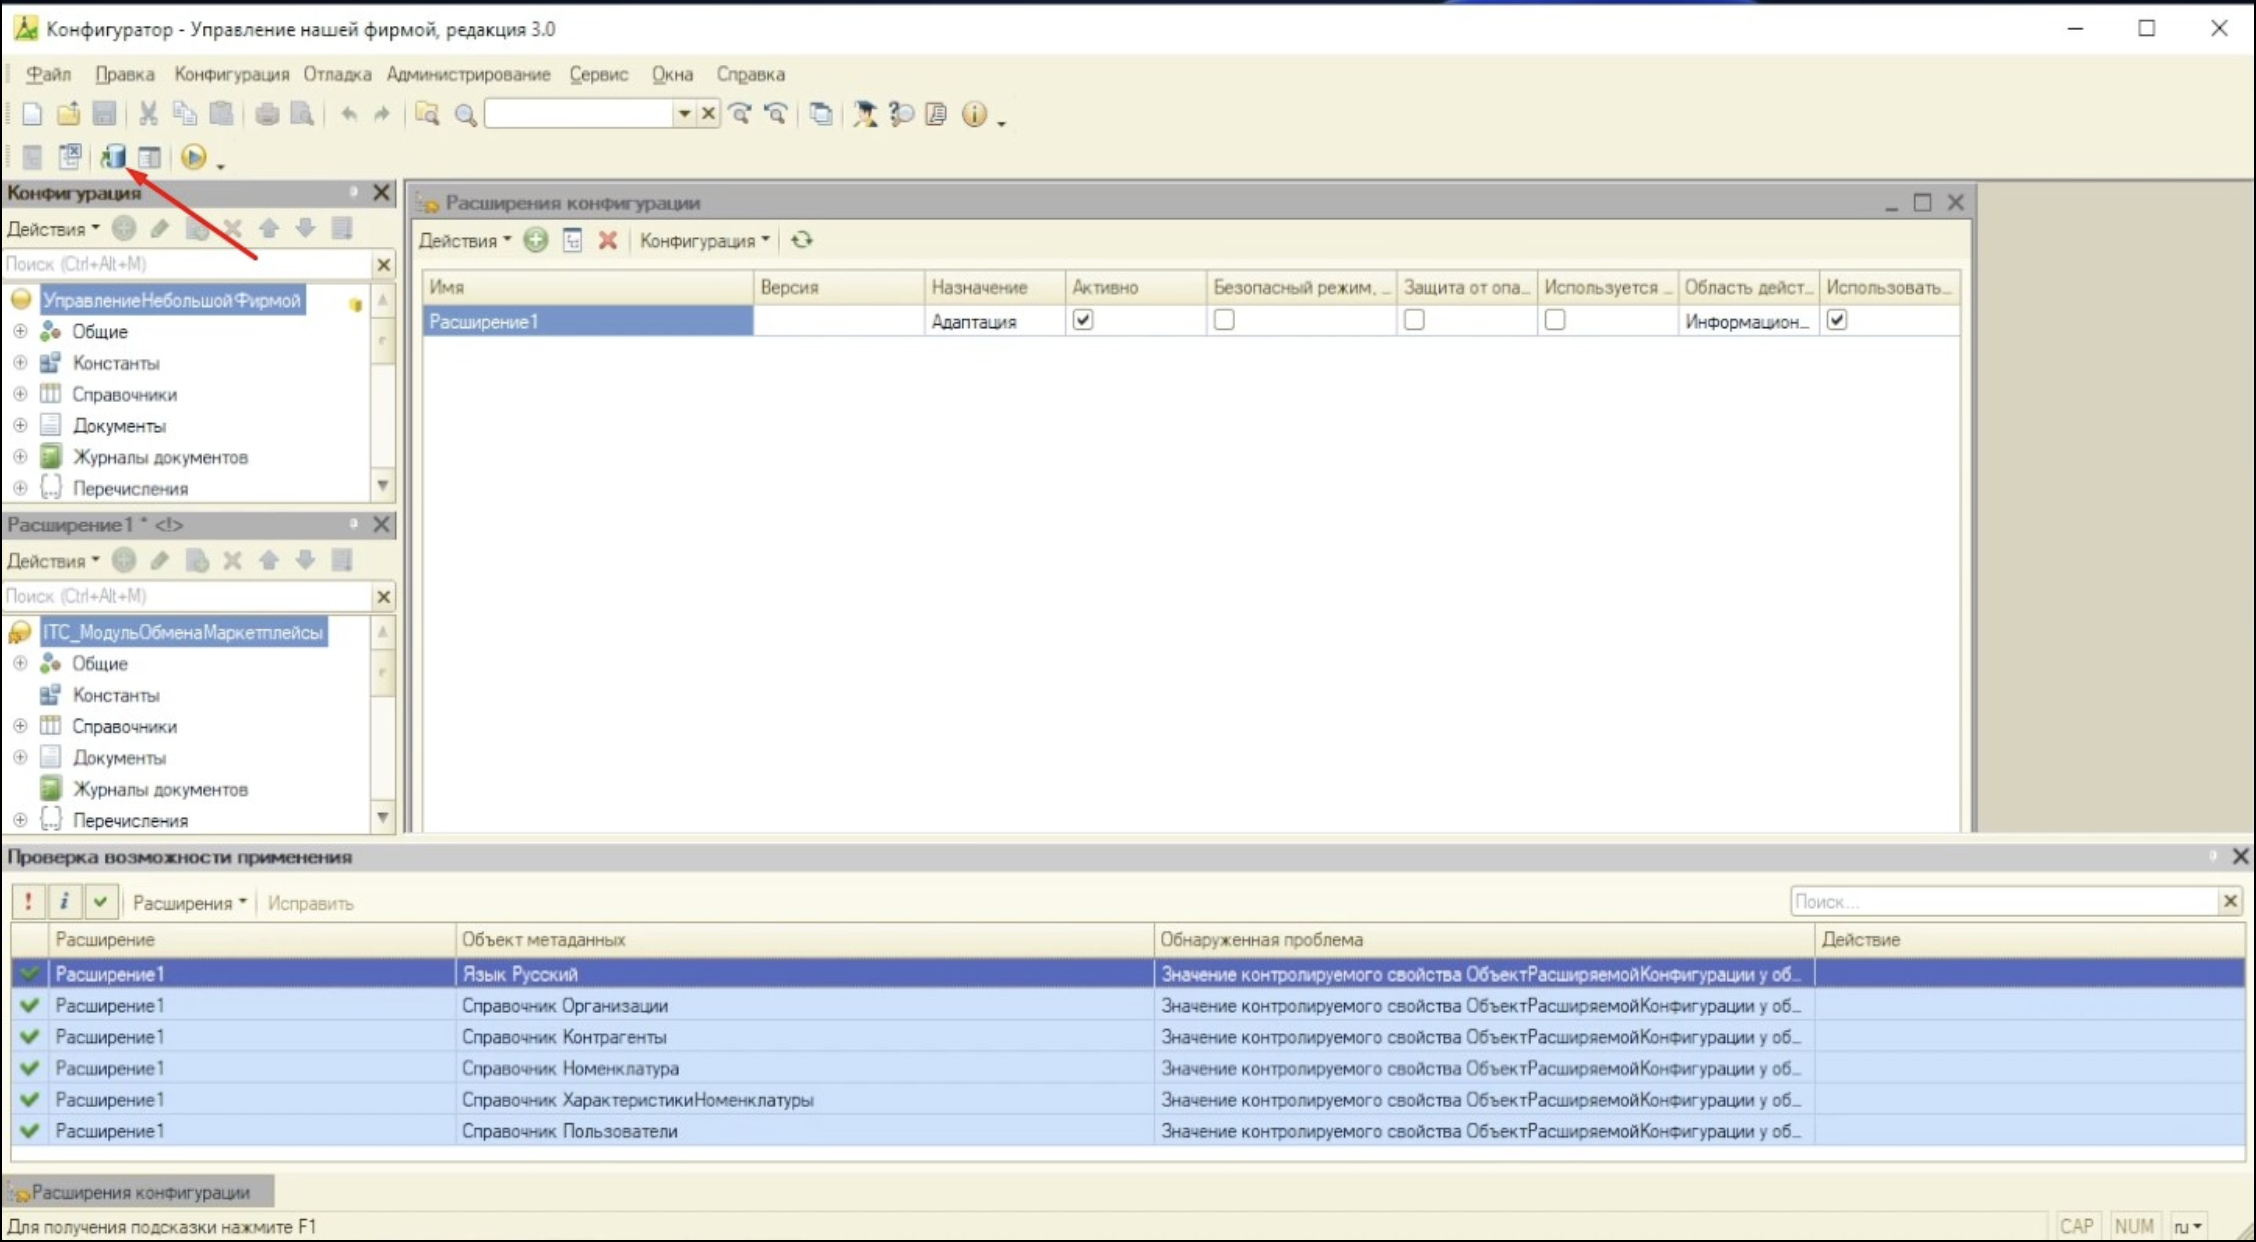Screen dimensions: 2256x1242
Task: Click the Поиск field in check panel
Action: (x=2004, y=901)
